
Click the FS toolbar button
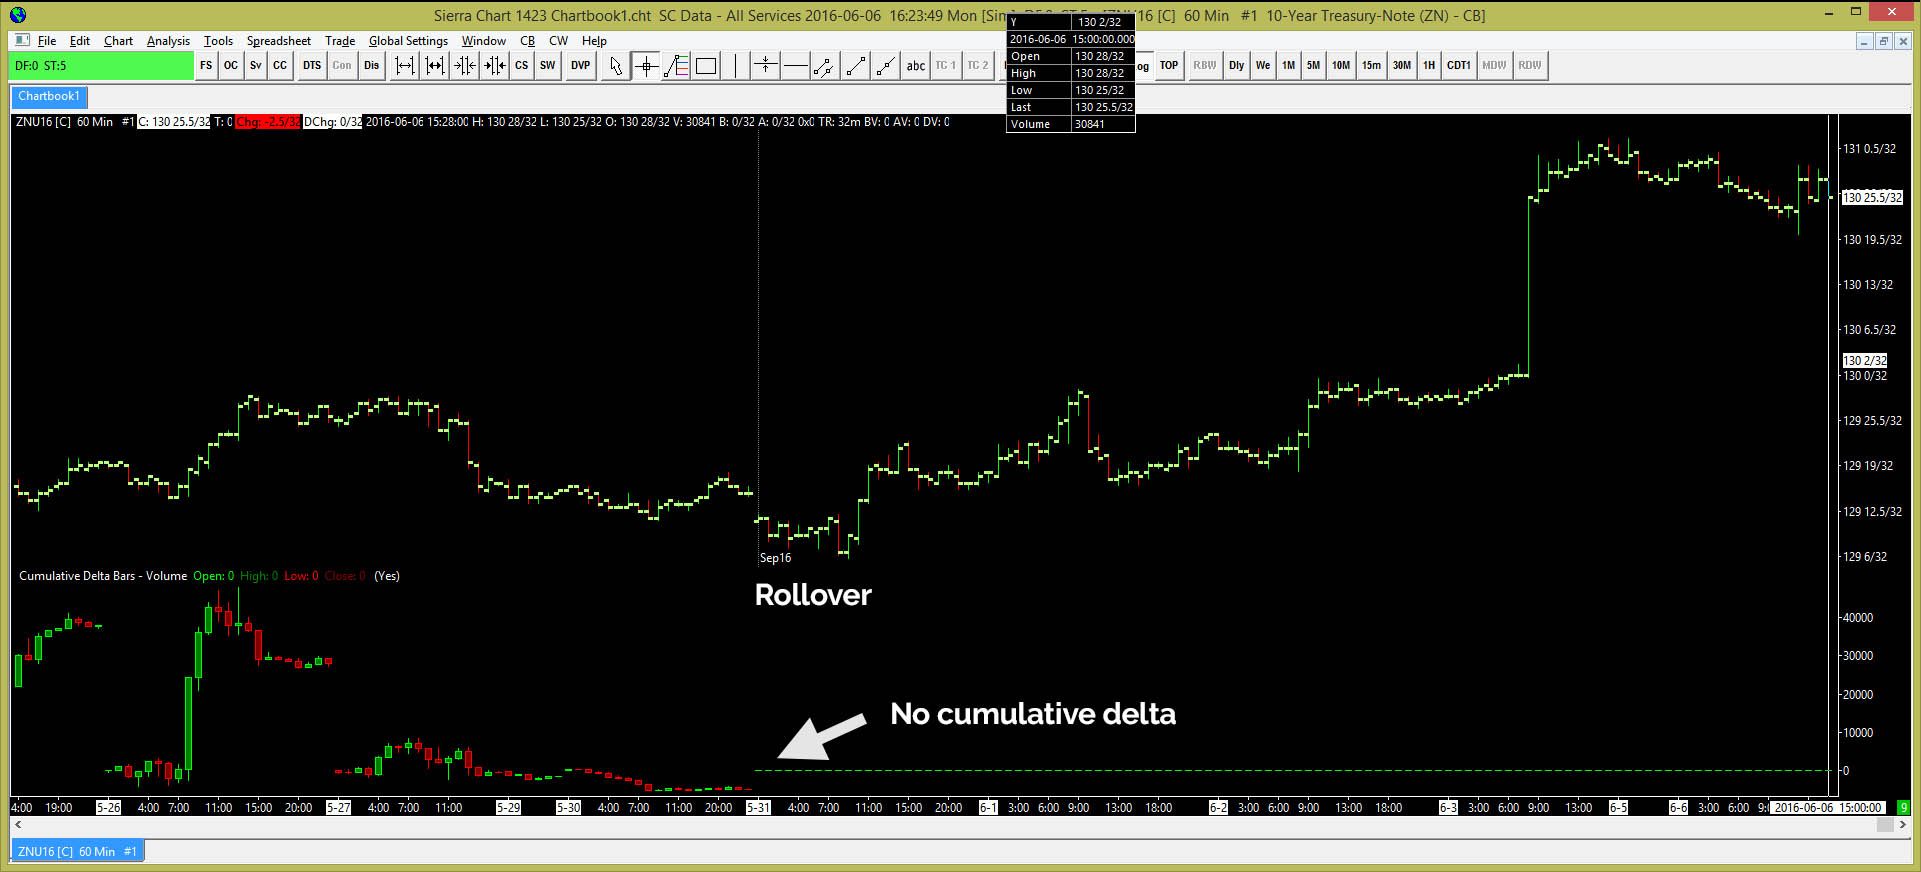point(206,66)
